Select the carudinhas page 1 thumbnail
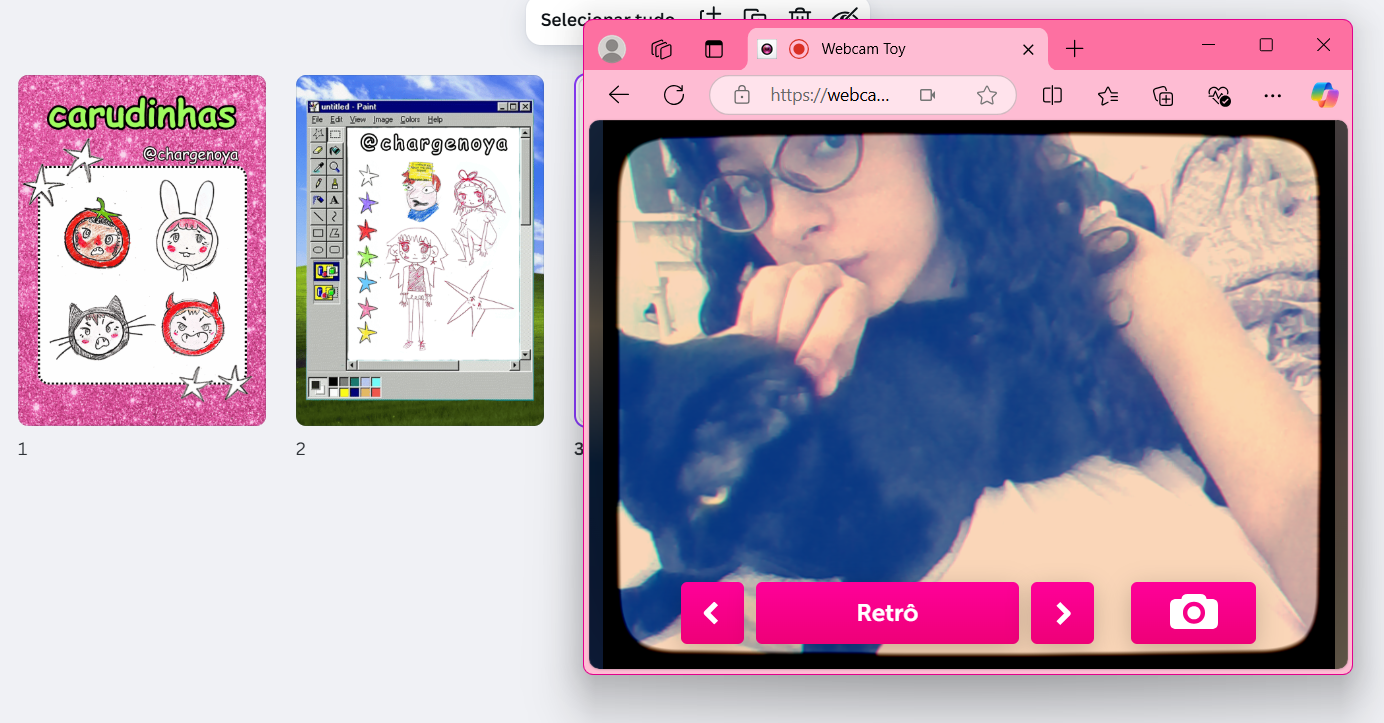Screen dimensions: 1384x723 (142, 250)
